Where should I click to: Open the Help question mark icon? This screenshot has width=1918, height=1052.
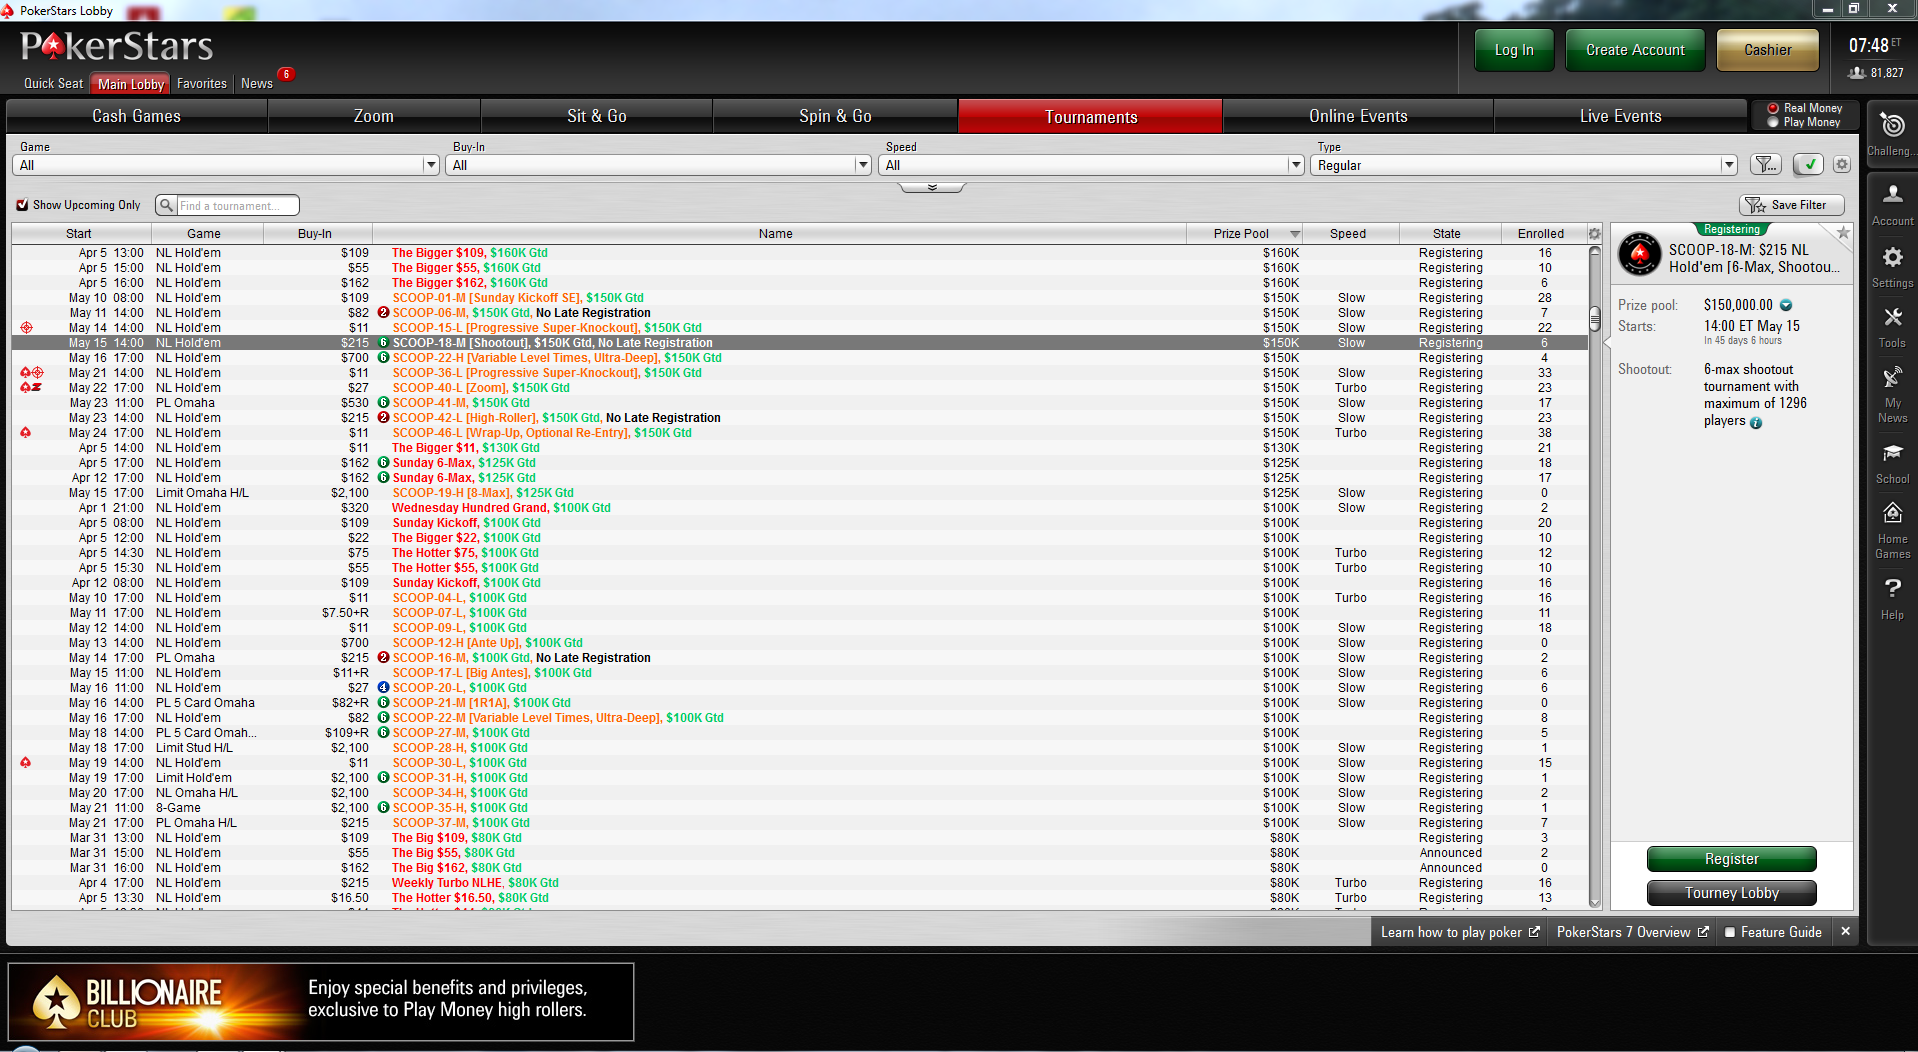tap(1892, 588)
